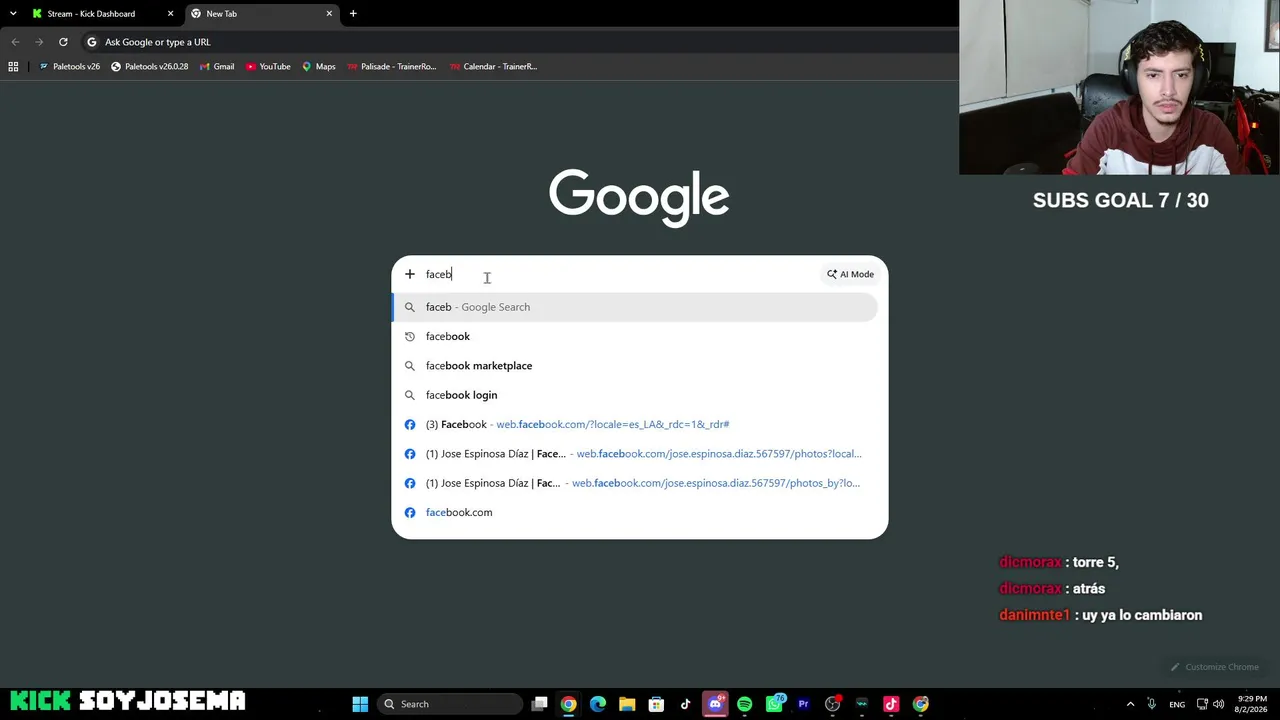Viewport: 1280px width, 720px height.
Task: Open the black TikTok taskbar icon
Action: point(685,704)
